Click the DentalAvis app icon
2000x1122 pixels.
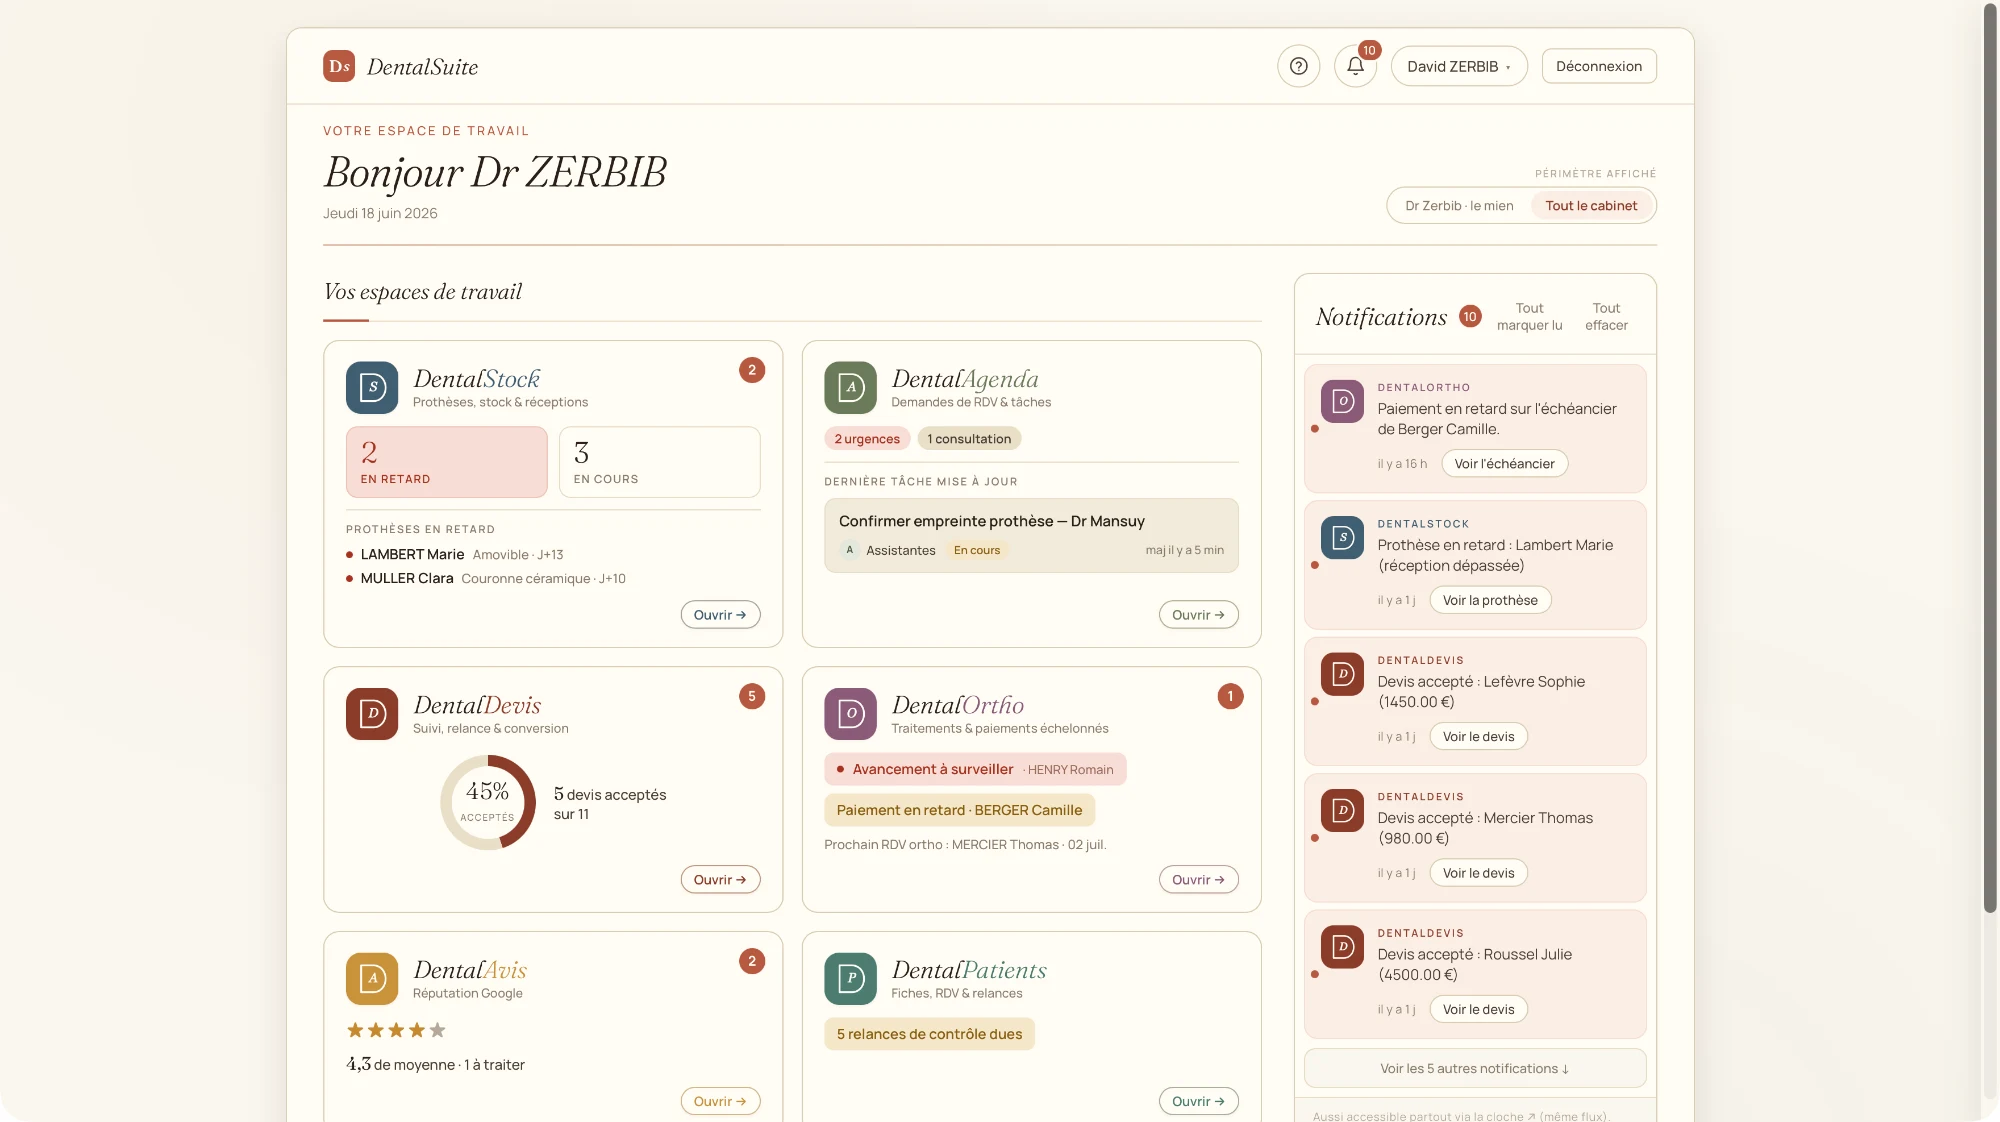click(x=372, y=979)
